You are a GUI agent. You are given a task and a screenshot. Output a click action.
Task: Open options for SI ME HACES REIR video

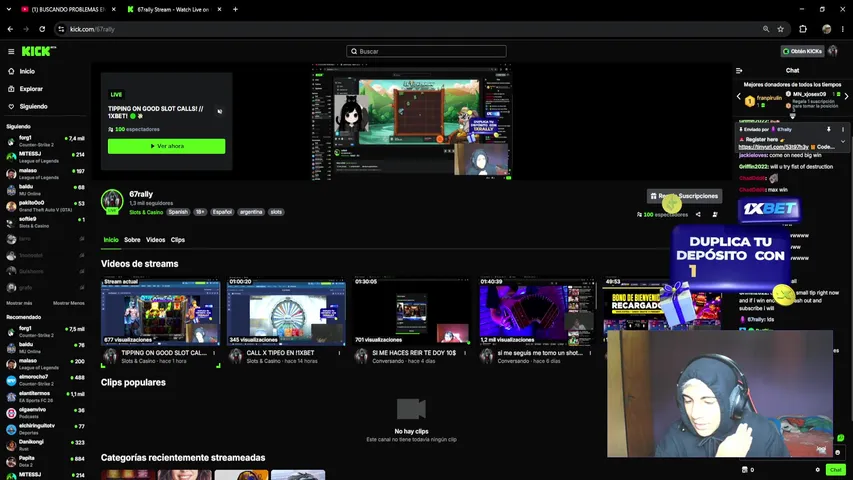coord(465,353)
